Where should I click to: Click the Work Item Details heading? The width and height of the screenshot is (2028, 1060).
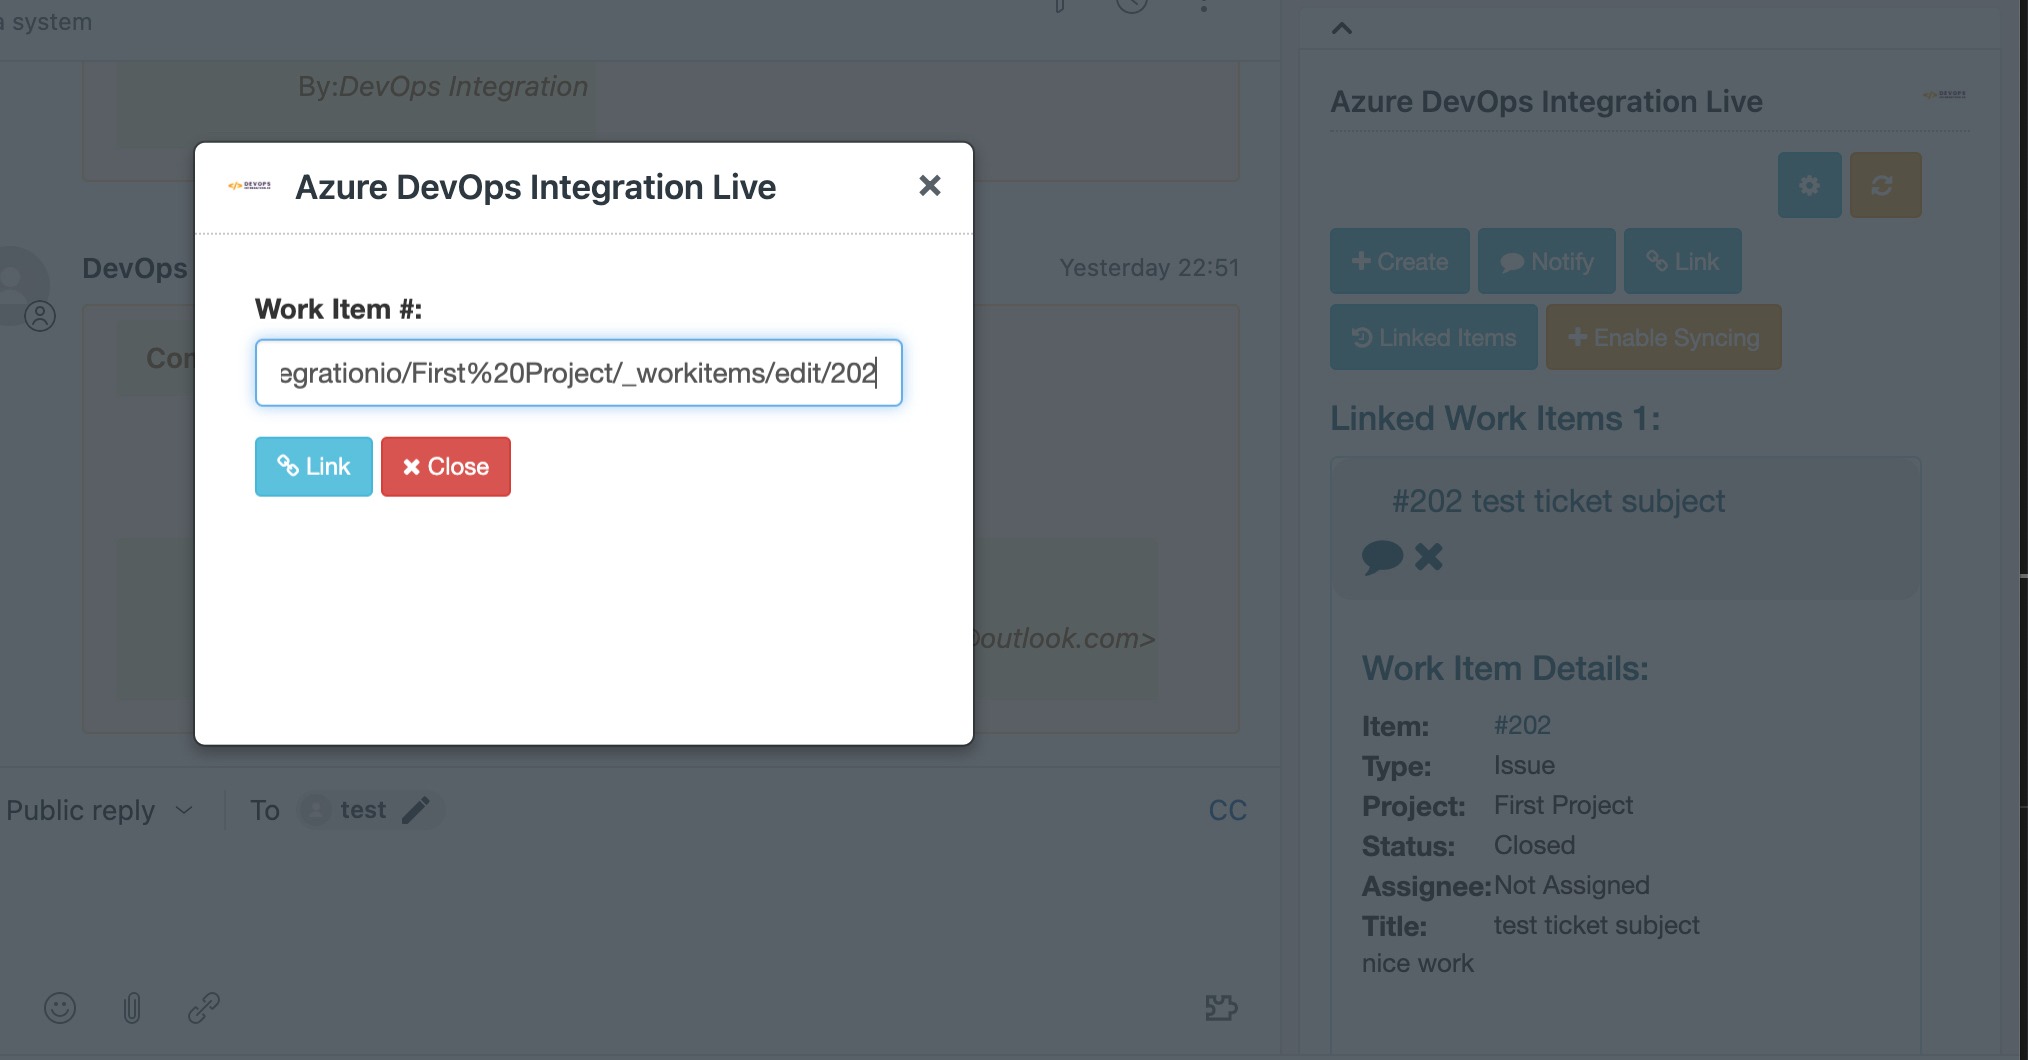coord(1505,668)
